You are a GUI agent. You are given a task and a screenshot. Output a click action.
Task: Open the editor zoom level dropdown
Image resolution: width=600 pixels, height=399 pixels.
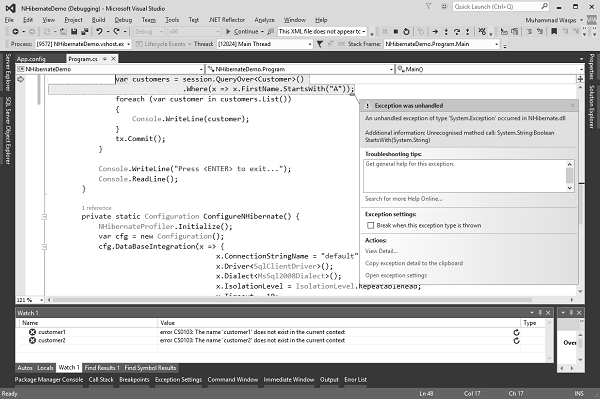[x=41, y=300]
